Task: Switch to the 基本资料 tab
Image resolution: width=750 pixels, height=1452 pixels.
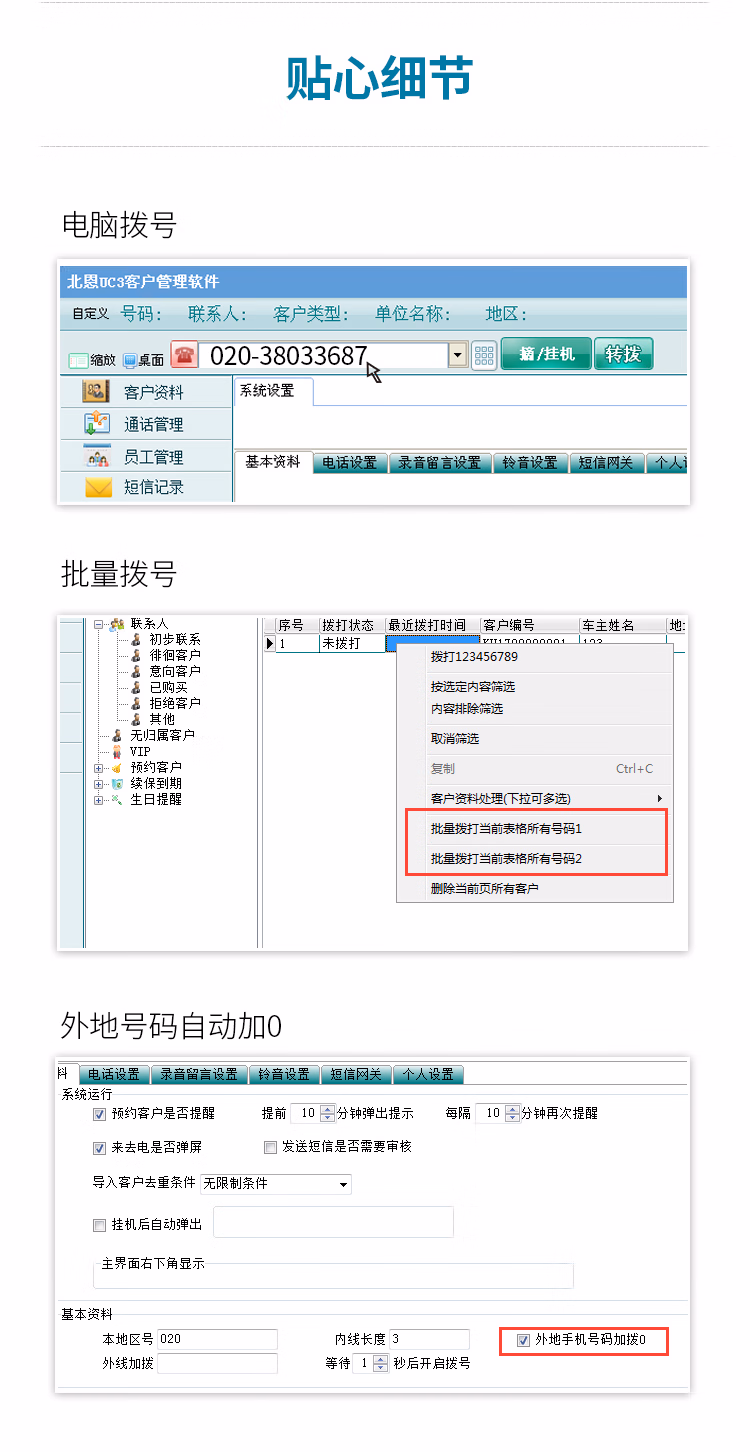Action: [273, 462]
